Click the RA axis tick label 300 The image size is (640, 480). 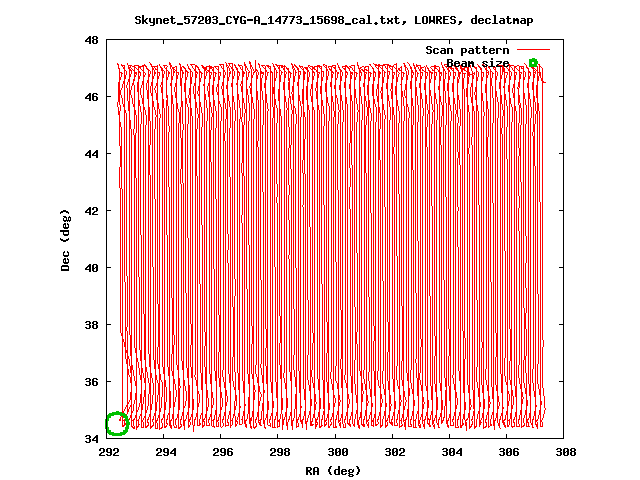pos(338,452)
